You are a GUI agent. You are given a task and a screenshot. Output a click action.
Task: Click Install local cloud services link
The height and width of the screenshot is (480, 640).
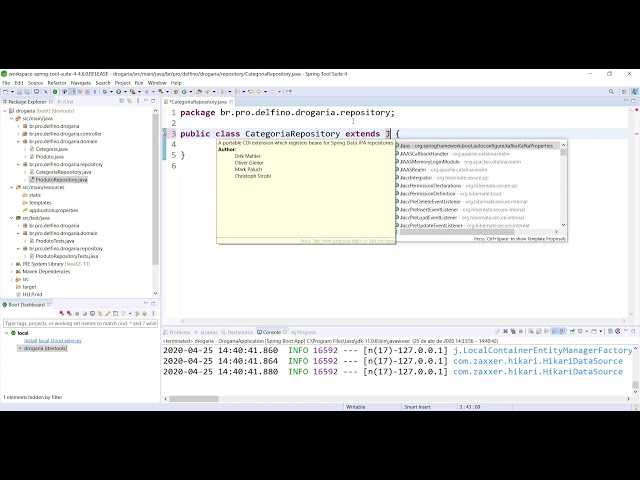[x=53, y=341]
